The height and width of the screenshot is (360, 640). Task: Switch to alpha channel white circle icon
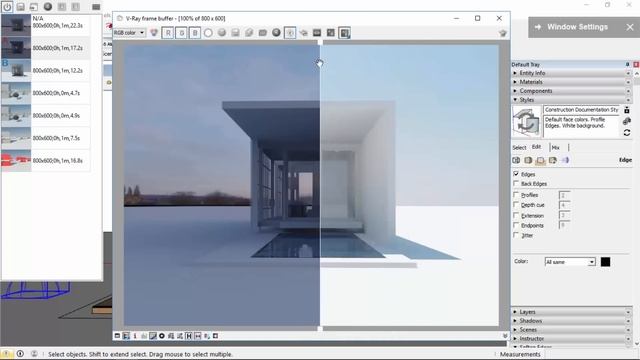click(208, 33)
